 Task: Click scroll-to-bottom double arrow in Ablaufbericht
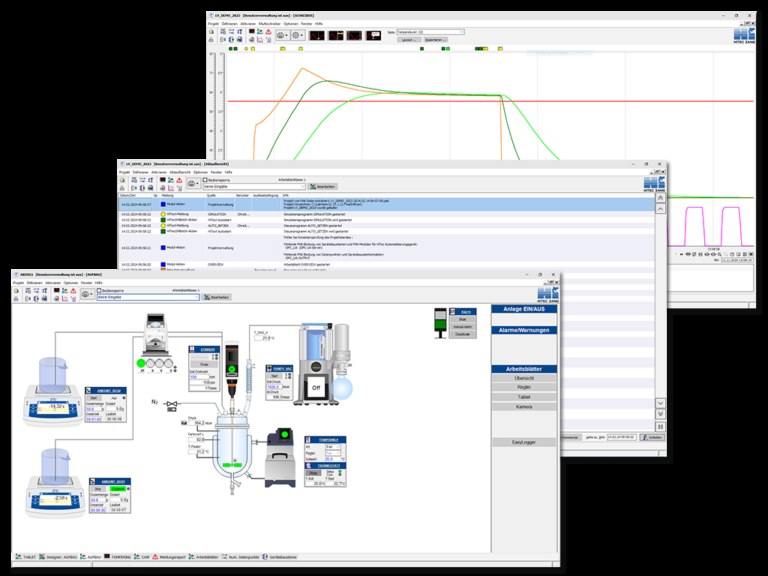660,414
